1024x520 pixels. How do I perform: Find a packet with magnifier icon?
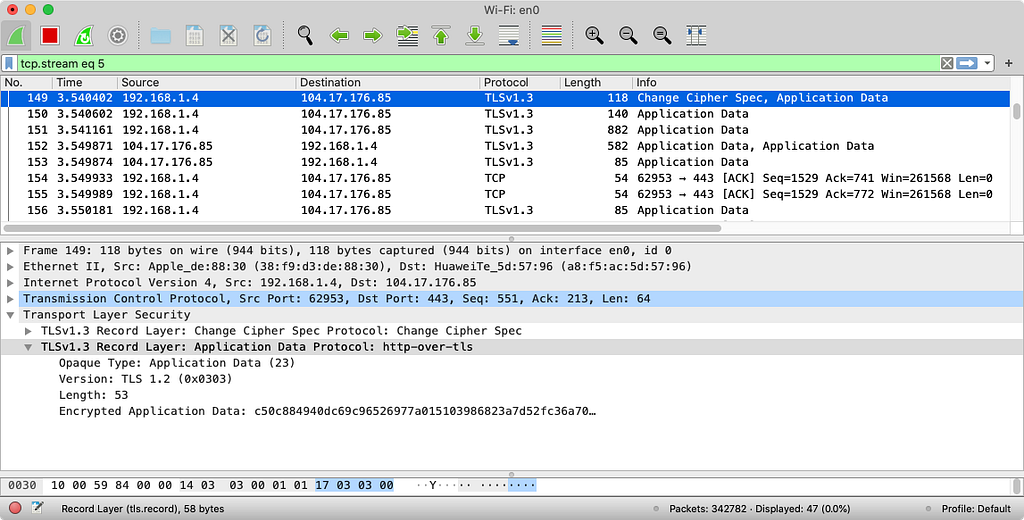305,35
